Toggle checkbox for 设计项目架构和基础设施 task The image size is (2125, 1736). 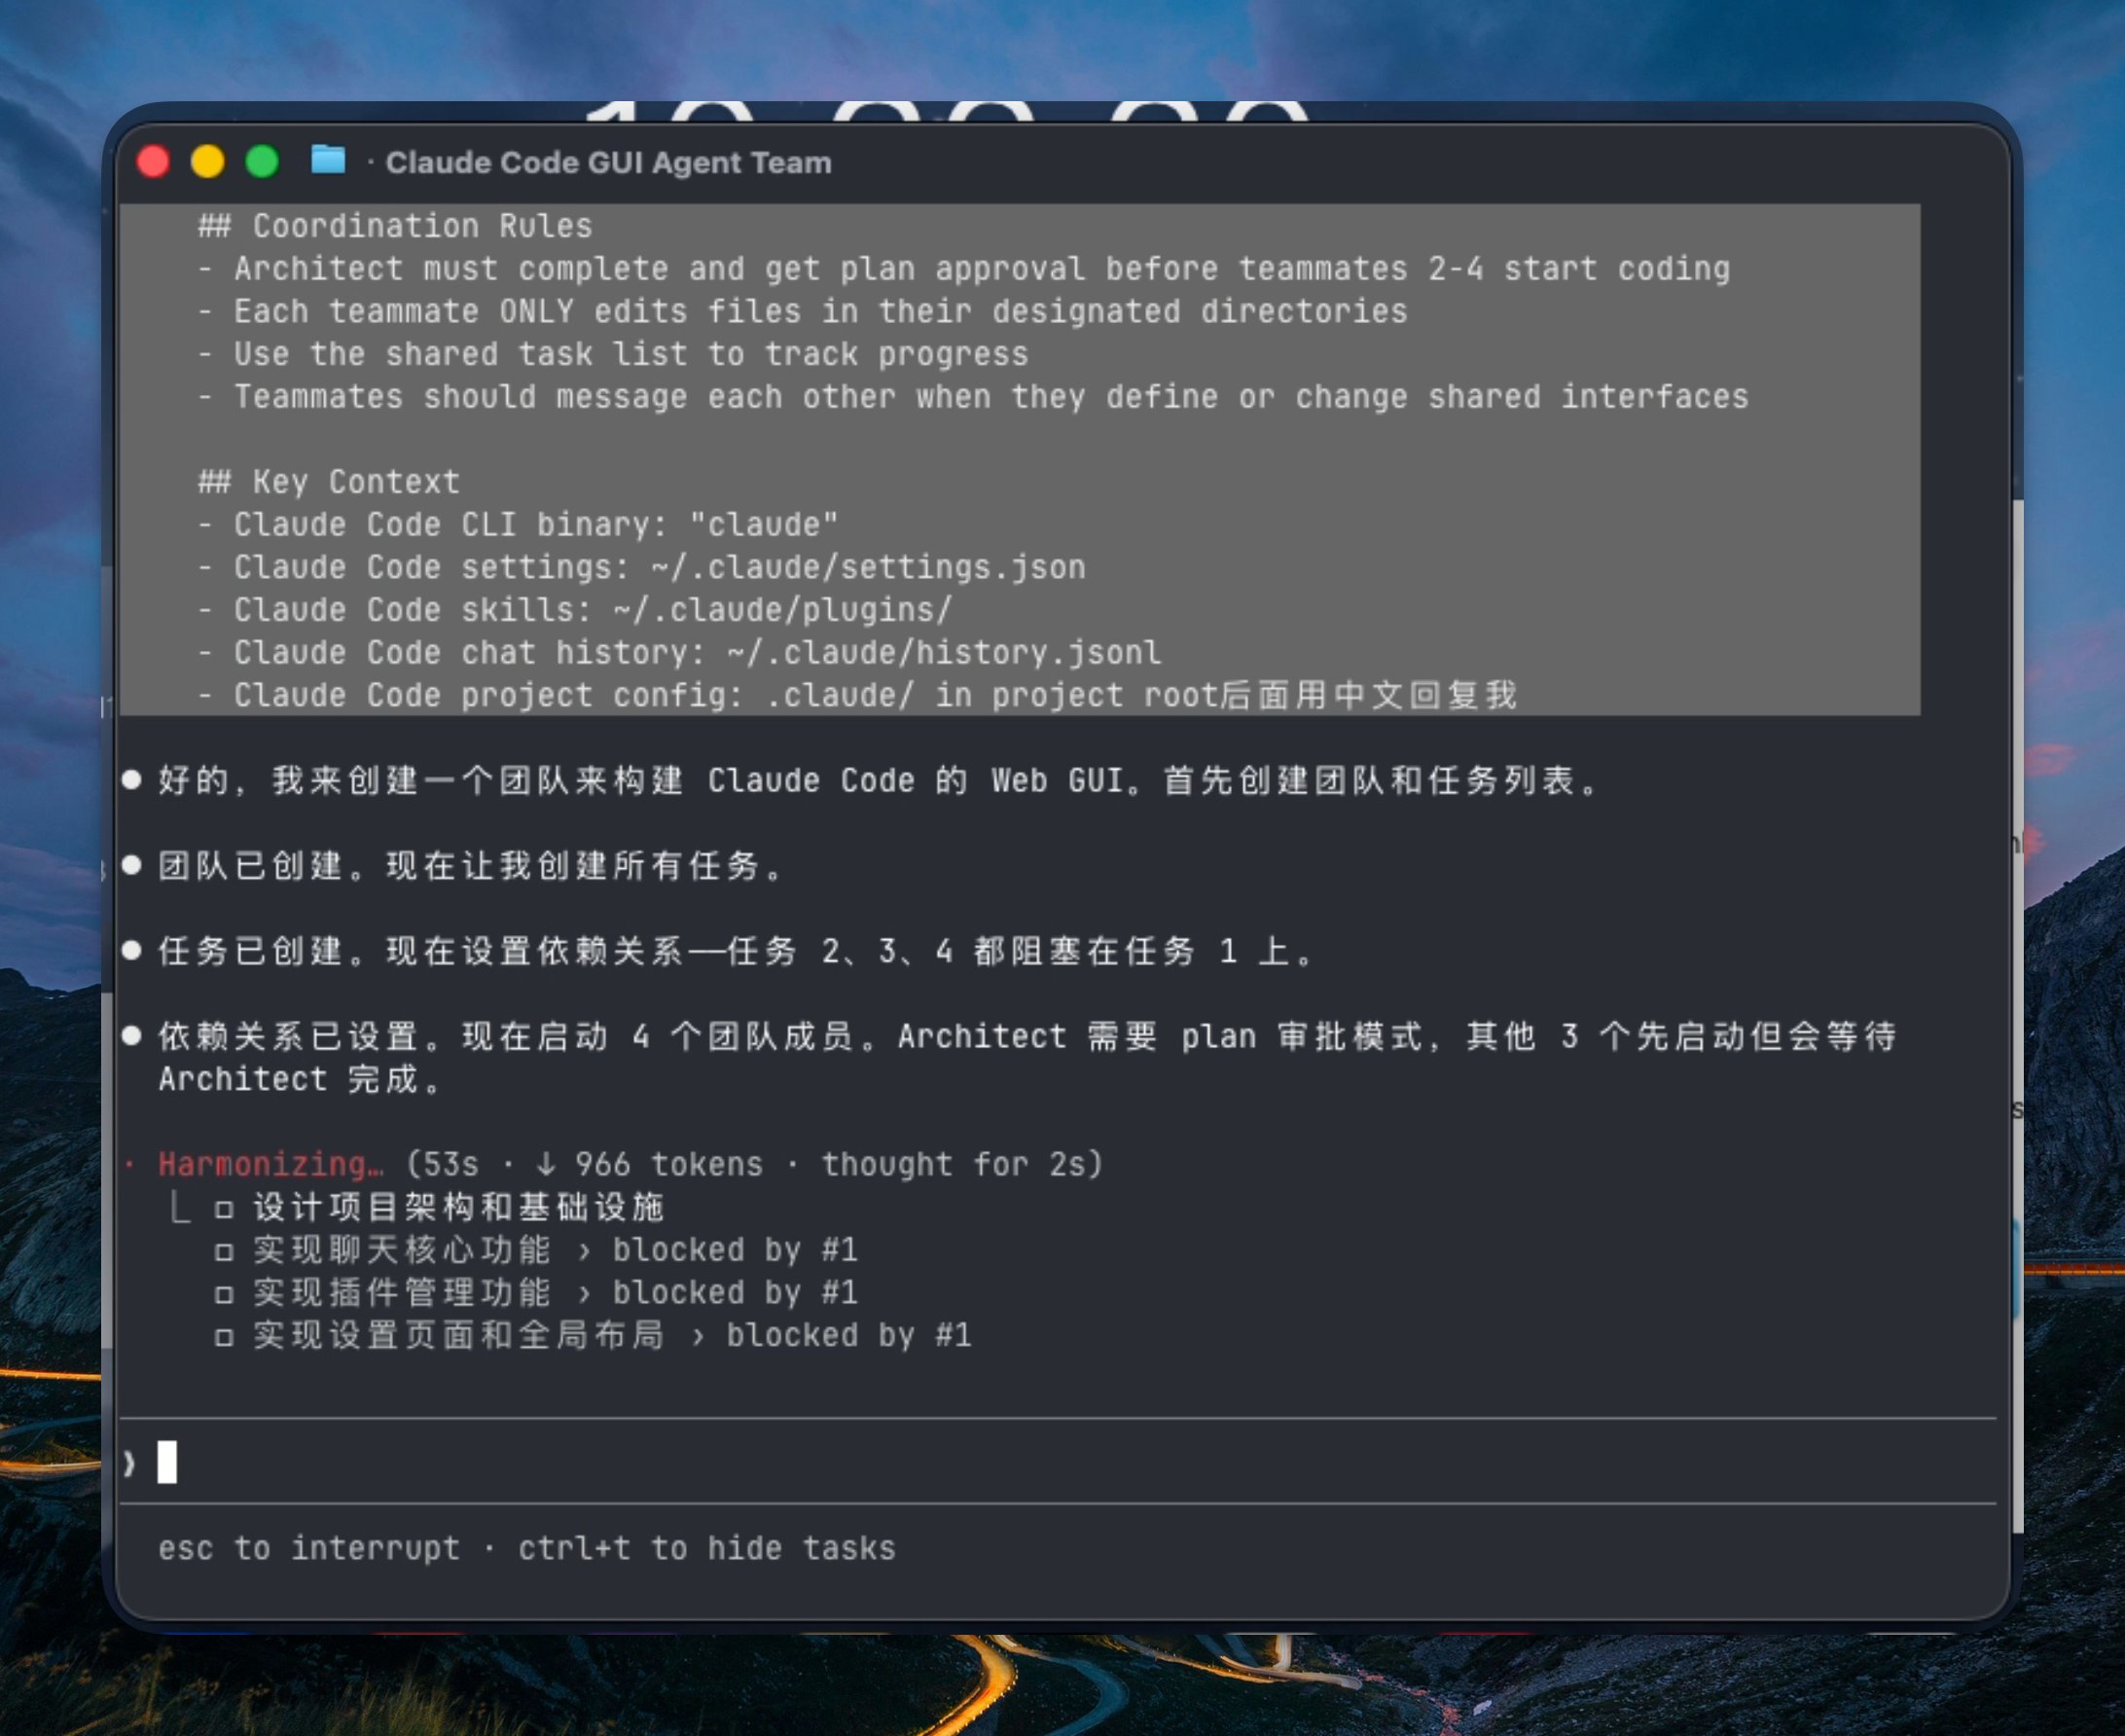[x=224, y=1209]
